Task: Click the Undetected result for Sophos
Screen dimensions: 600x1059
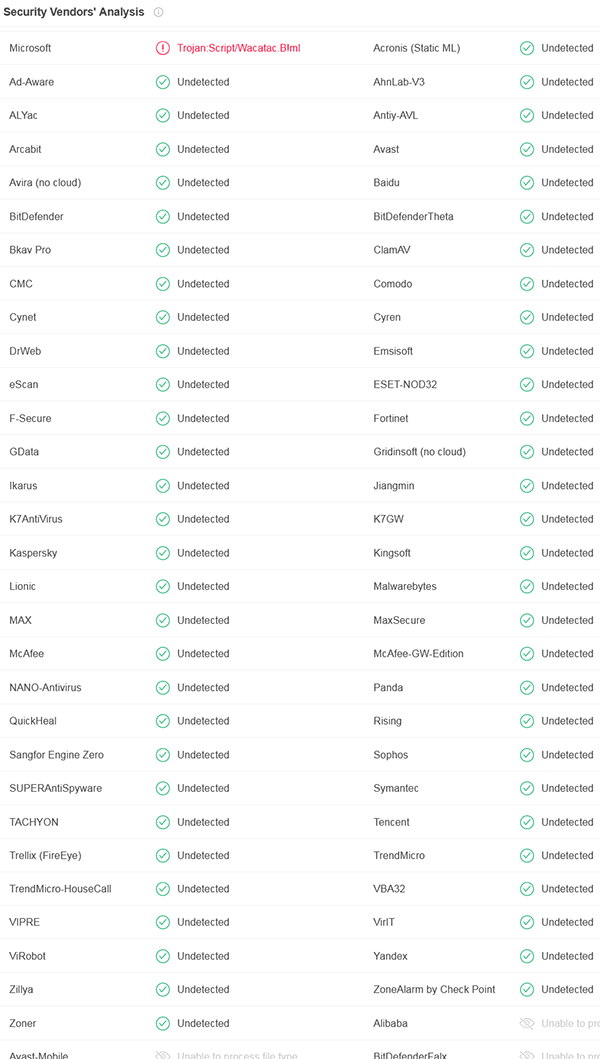Action: pyautogui.click(x=567, y=754)
